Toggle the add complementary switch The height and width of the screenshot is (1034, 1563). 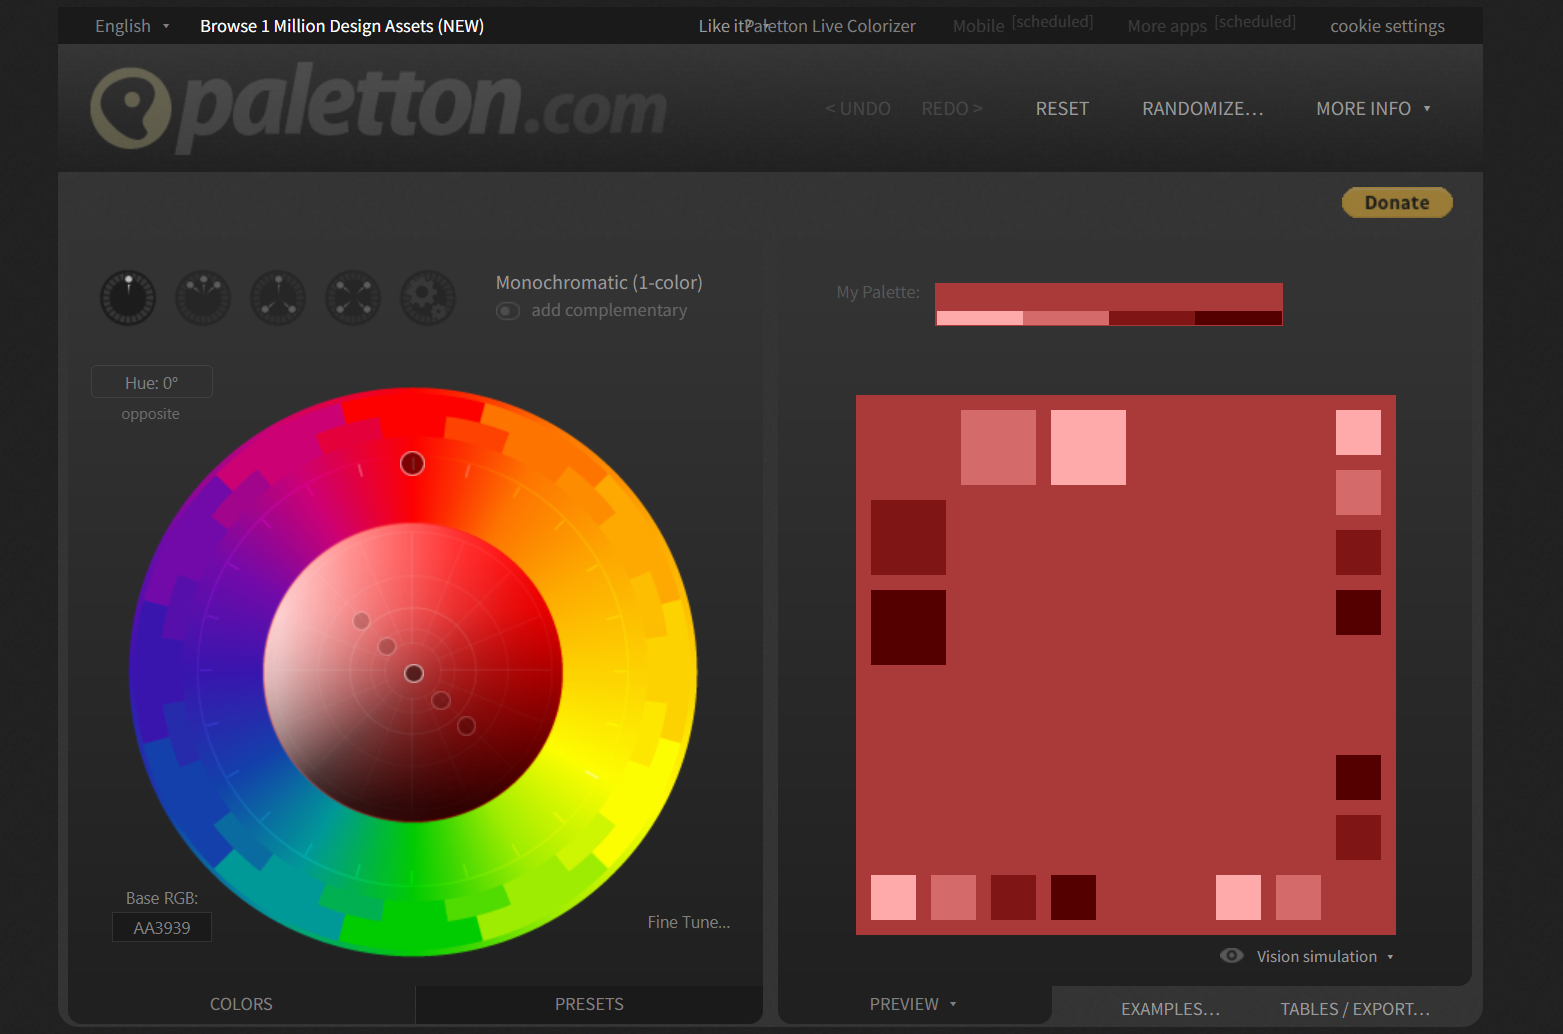coord(508,311)
